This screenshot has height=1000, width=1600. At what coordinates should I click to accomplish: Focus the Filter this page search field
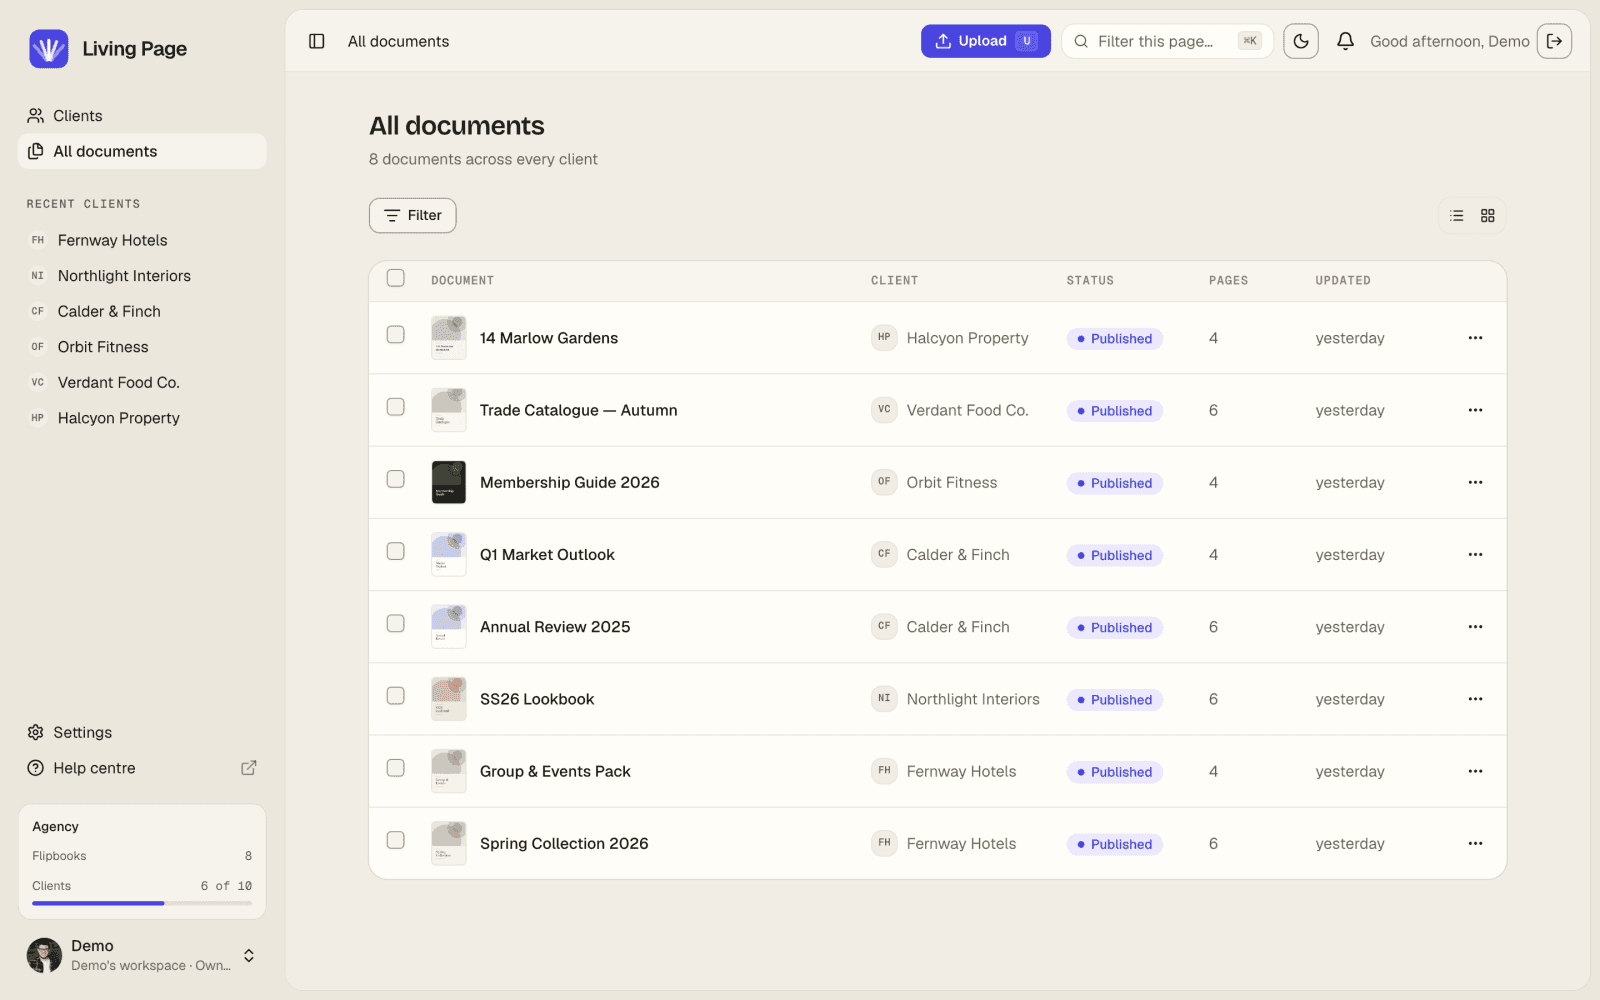[x=1167, y=41]
